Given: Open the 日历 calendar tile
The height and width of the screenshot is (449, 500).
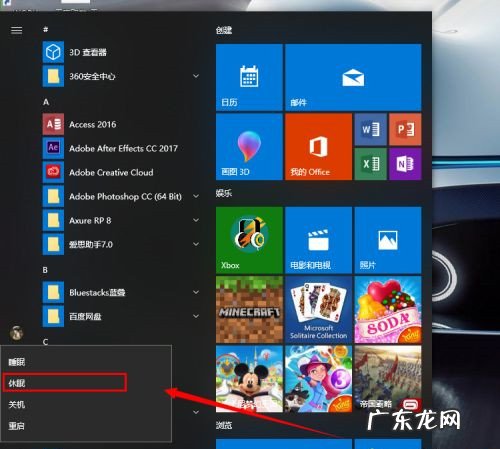Looking at the screenshot, I should click(x=249, y=77).
